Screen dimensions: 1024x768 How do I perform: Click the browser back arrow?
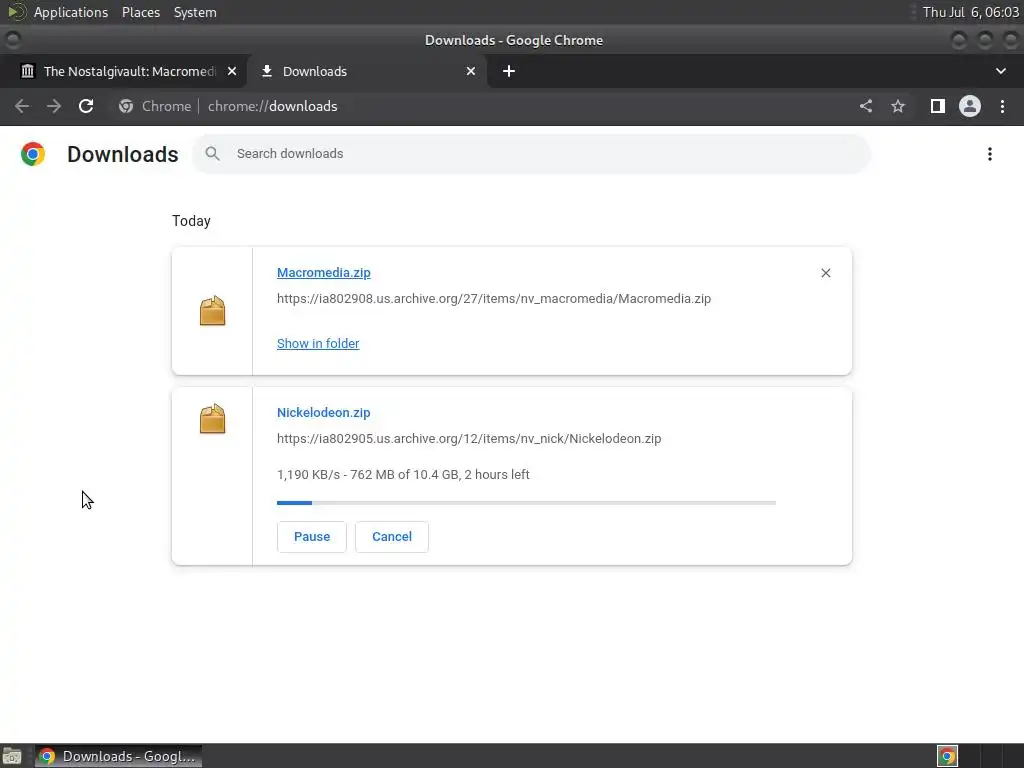[22, 106]
